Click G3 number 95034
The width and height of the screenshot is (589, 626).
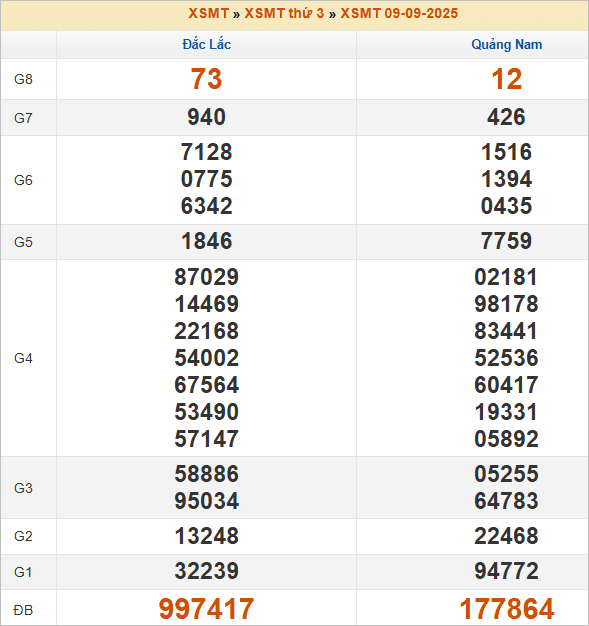point(206,501)
